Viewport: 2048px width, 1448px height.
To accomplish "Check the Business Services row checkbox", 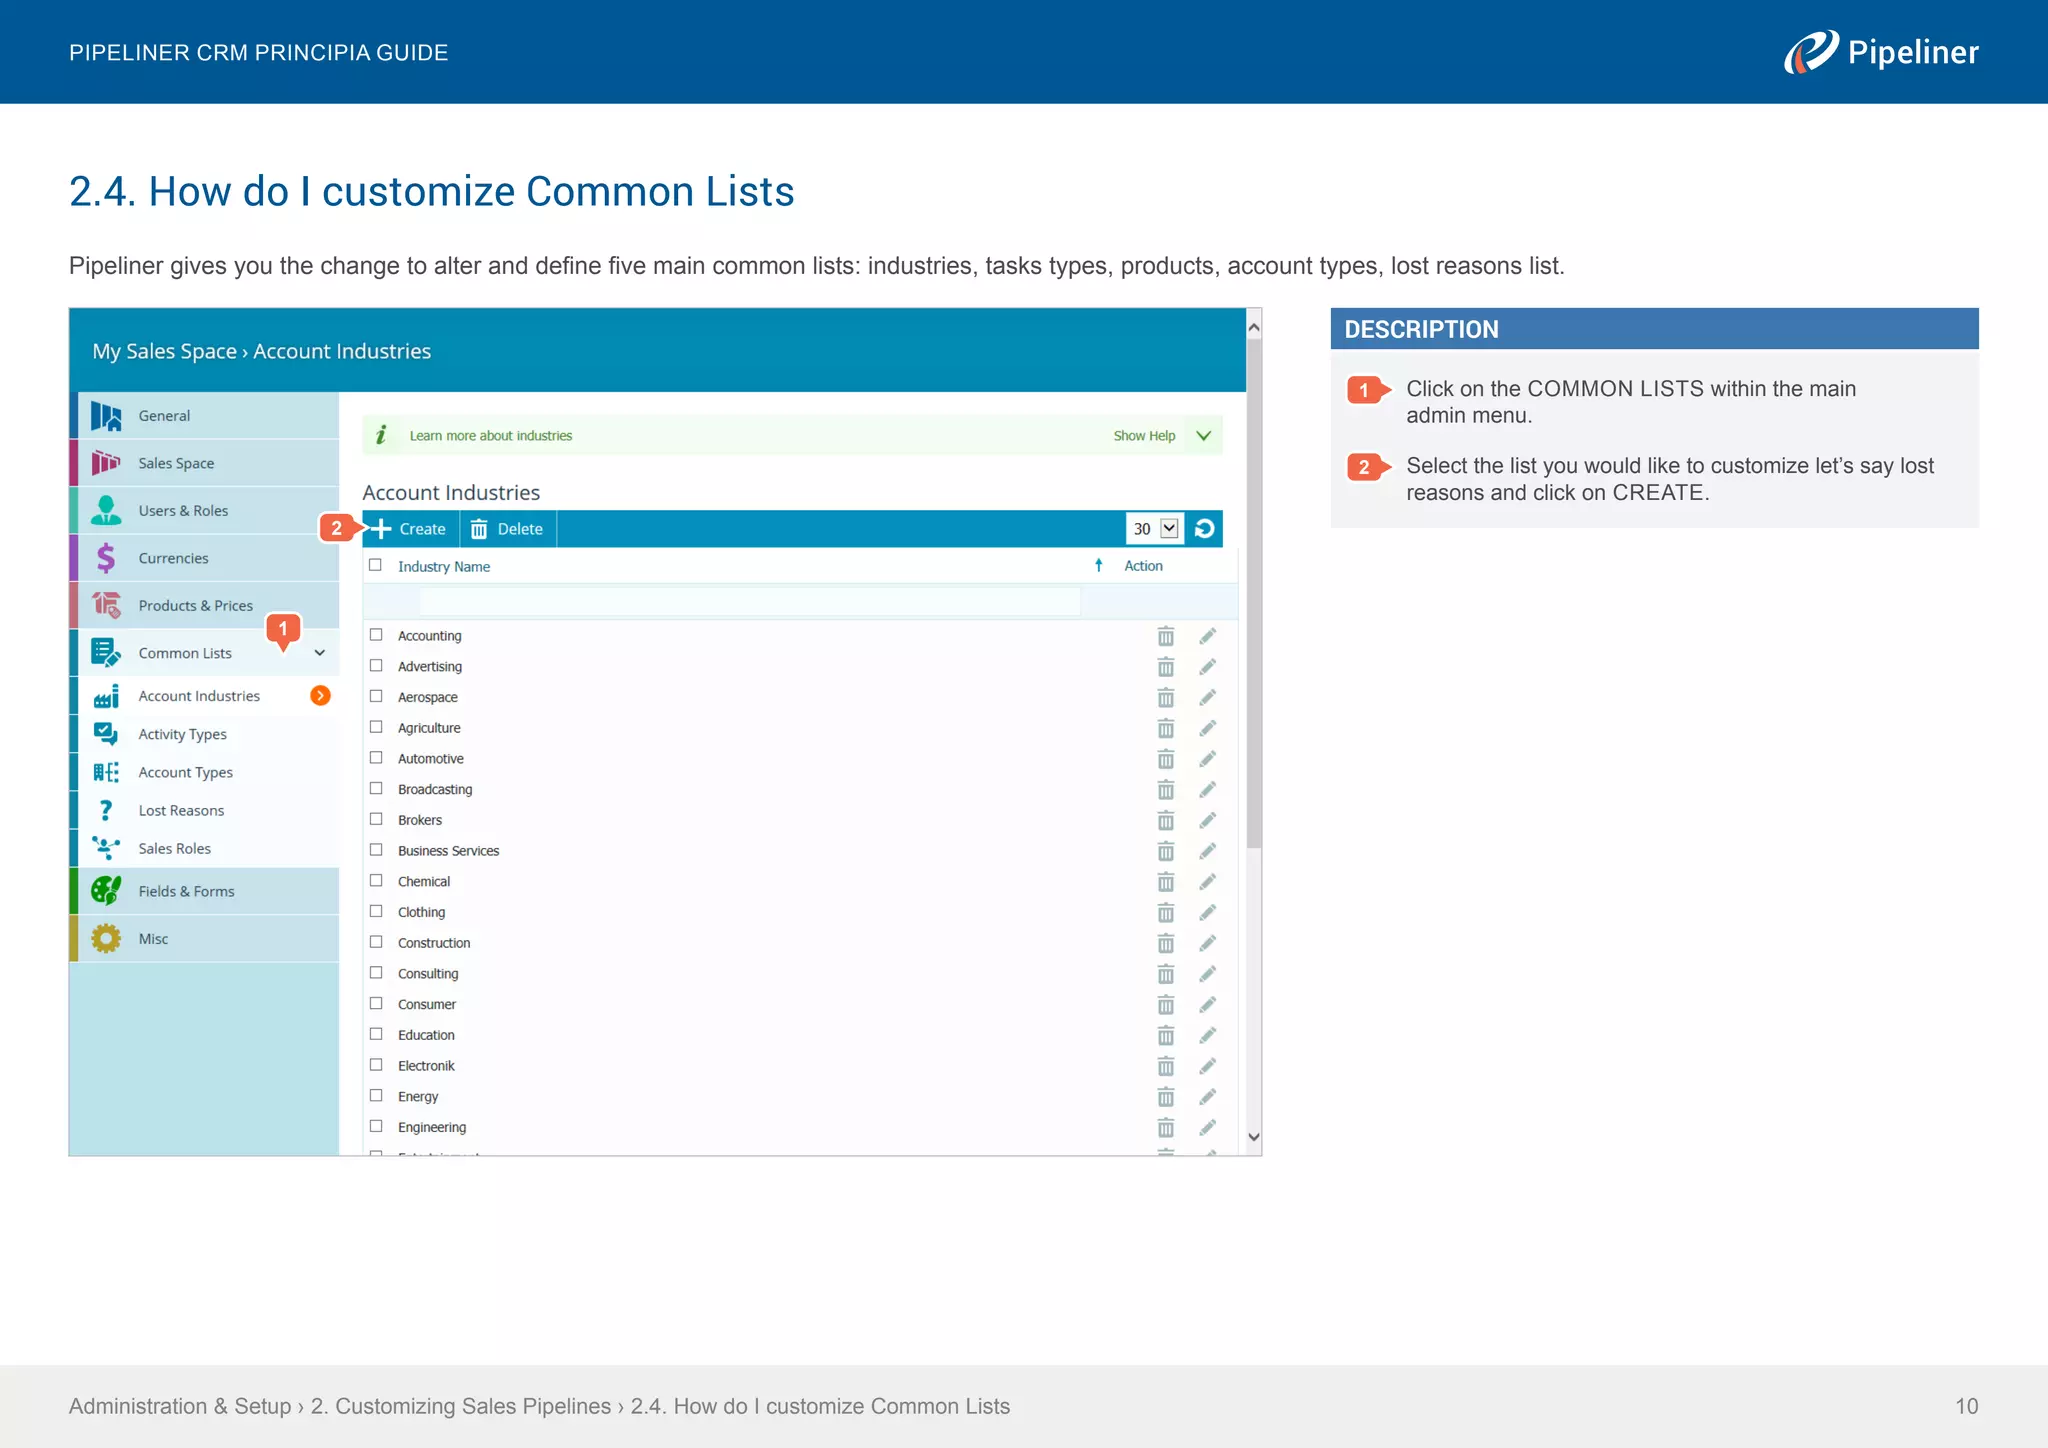I will pyautogui.click(x=376, y=850).
